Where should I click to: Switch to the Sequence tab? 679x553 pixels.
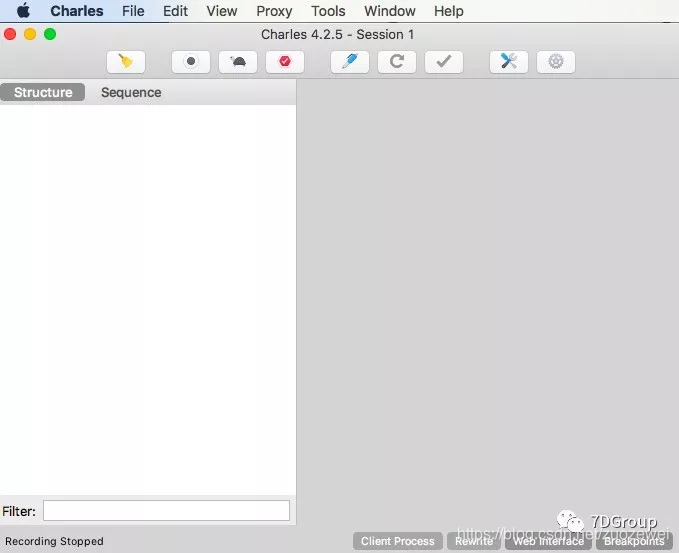click(131, 92)
